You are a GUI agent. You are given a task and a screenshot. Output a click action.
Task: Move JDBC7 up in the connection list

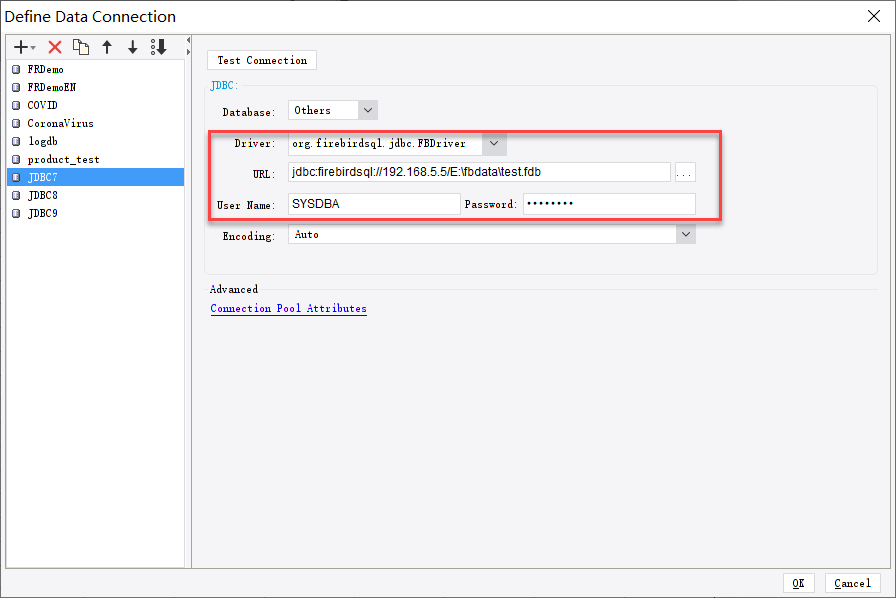pos(107,46)
